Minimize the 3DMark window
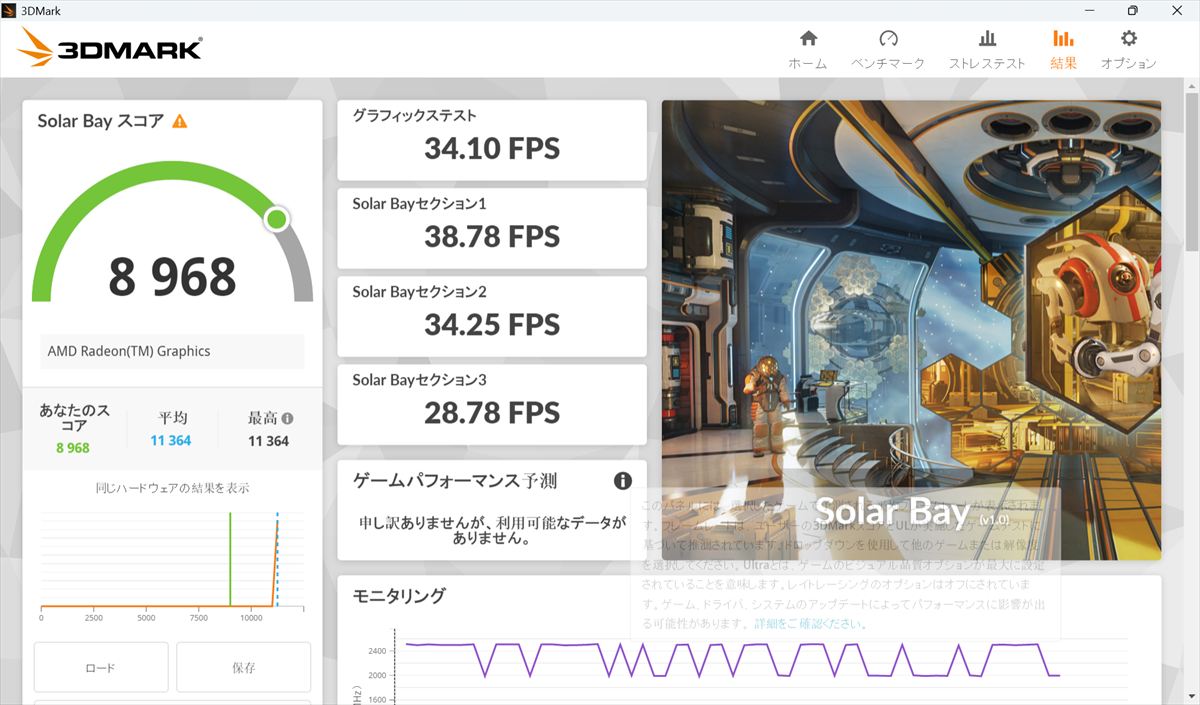1200x705 pixels. (1088, 10)
